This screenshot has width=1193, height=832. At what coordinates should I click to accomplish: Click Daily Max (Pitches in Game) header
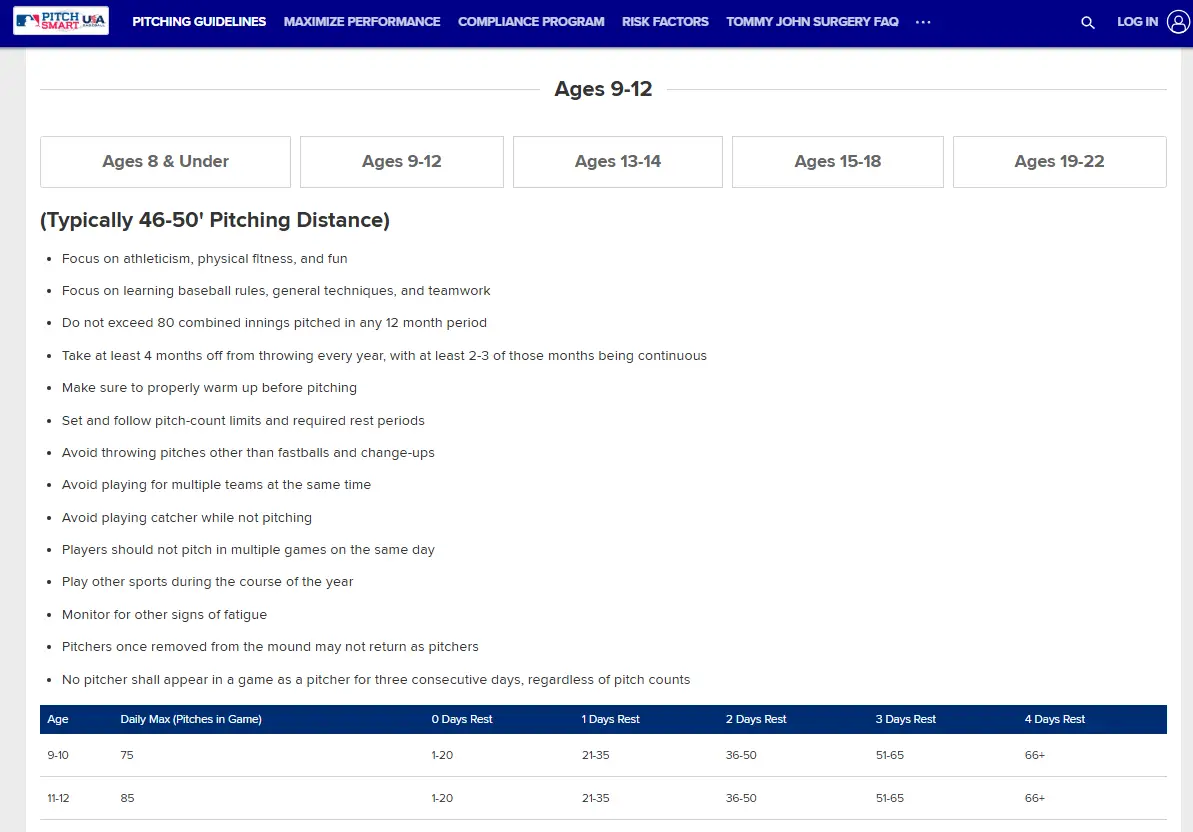pos(191,719)
